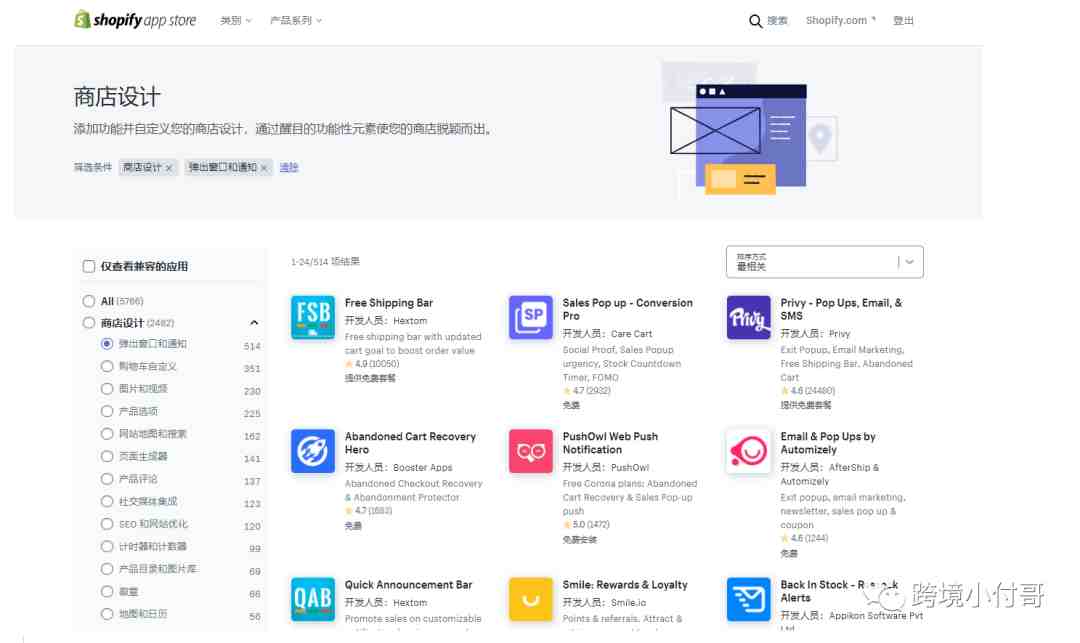
Task: Click the search magnifier icon
Action: point(756,21)
